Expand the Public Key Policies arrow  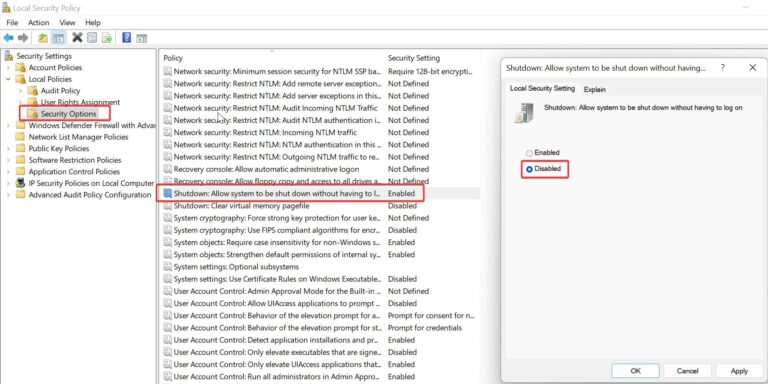point(8,148)
